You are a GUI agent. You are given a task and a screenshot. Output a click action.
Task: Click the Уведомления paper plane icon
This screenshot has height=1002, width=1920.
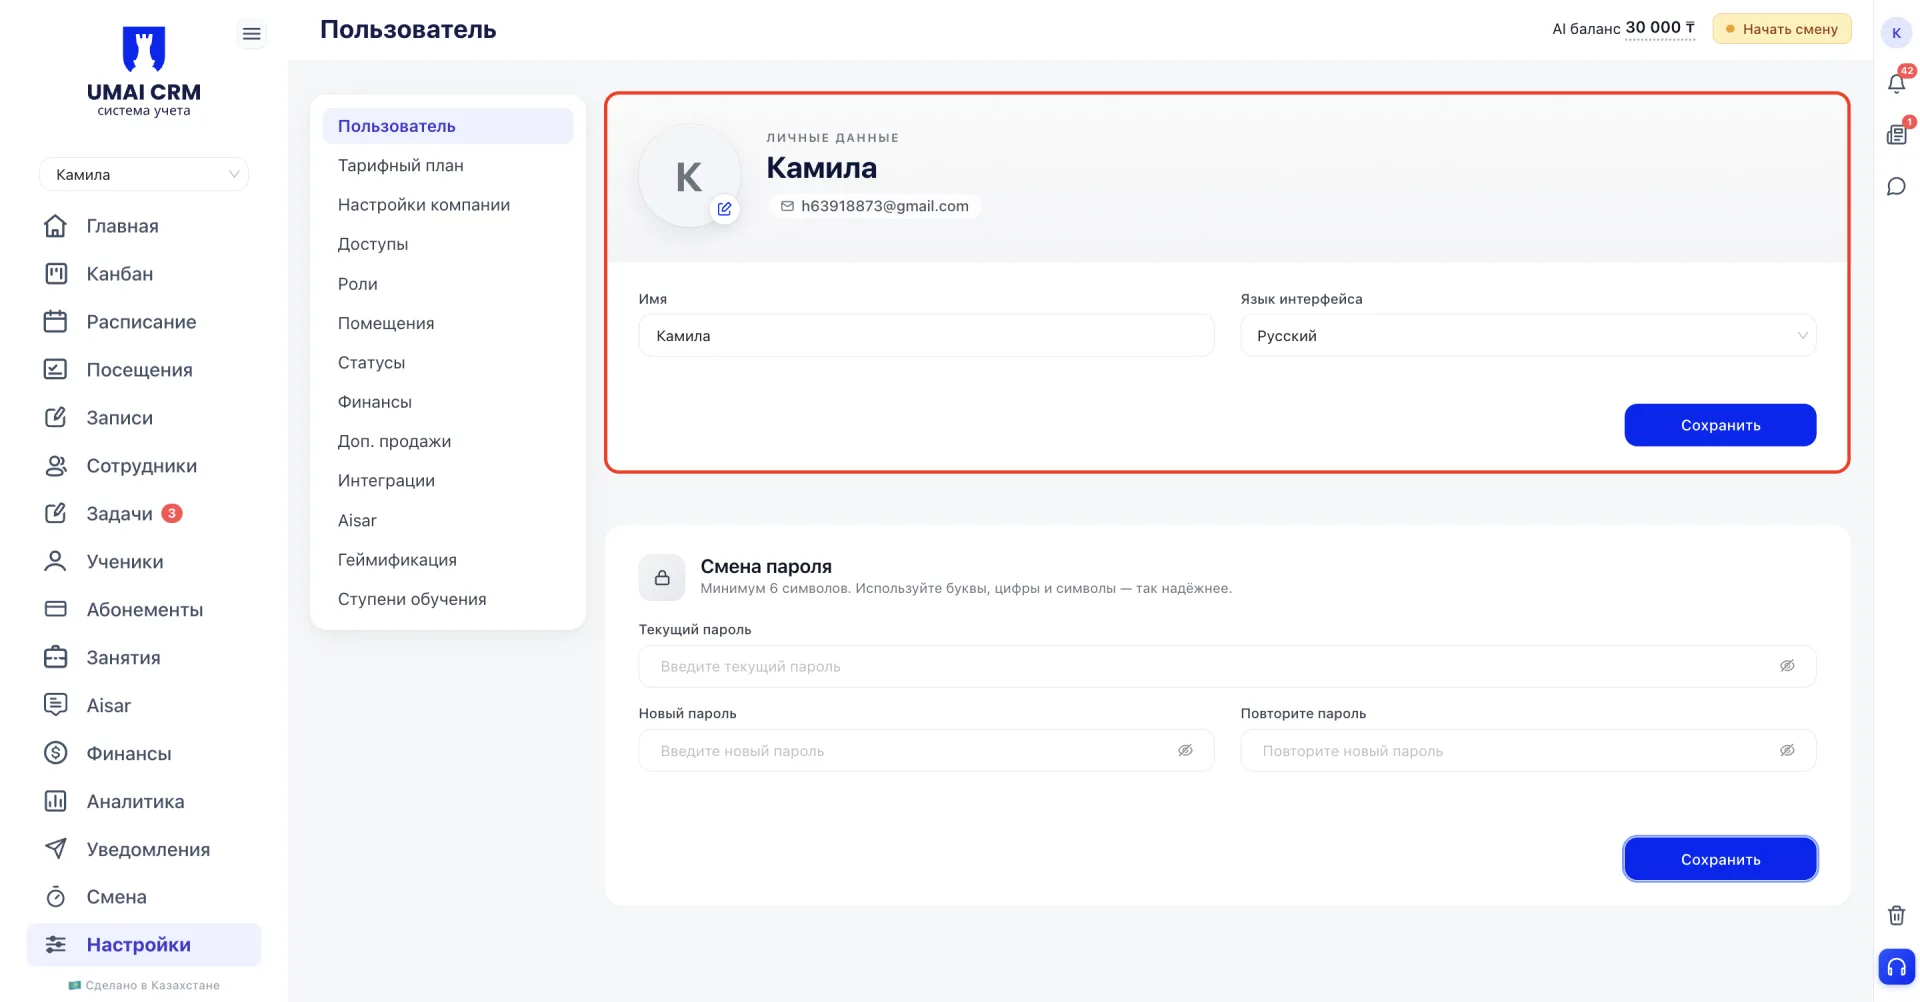(56, 849)
